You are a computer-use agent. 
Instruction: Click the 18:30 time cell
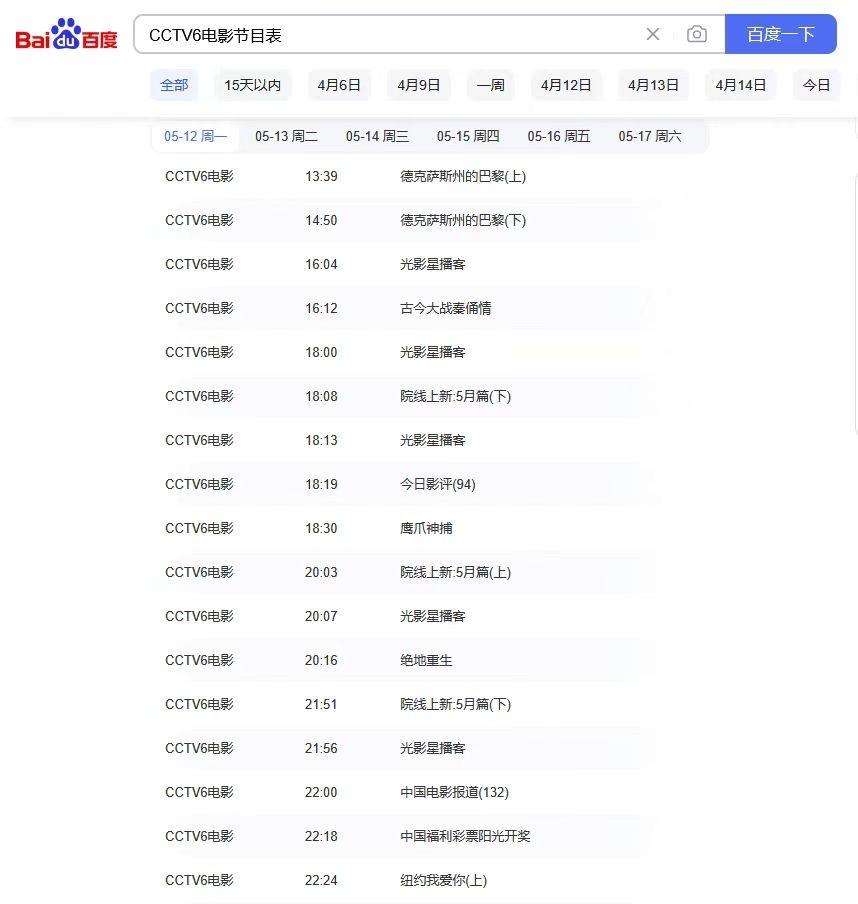pos(321,529)
